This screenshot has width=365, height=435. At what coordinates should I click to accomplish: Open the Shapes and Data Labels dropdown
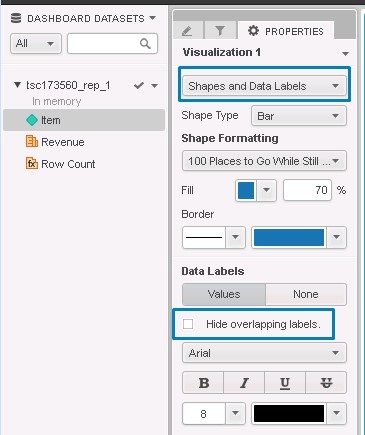coord(264,86)
